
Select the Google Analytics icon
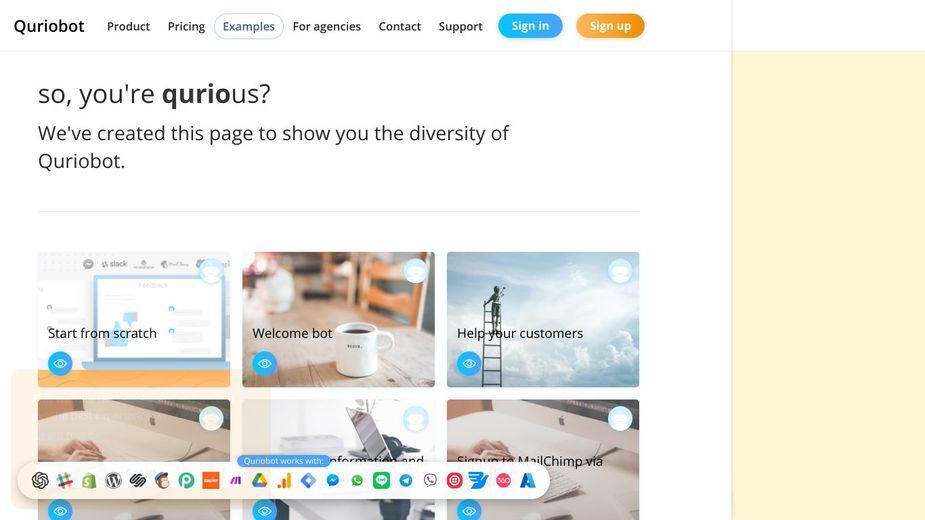(284, 480)
